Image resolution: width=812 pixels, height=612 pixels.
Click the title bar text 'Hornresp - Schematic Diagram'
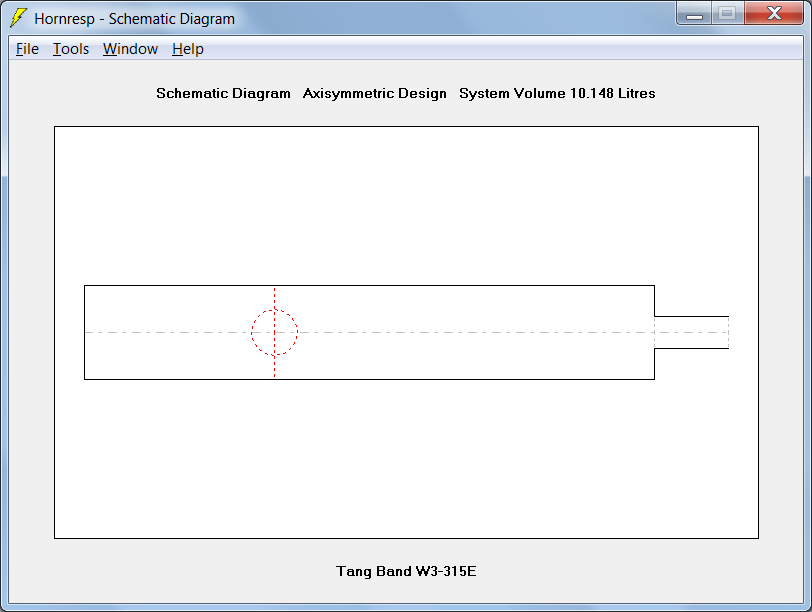(135, 19)
